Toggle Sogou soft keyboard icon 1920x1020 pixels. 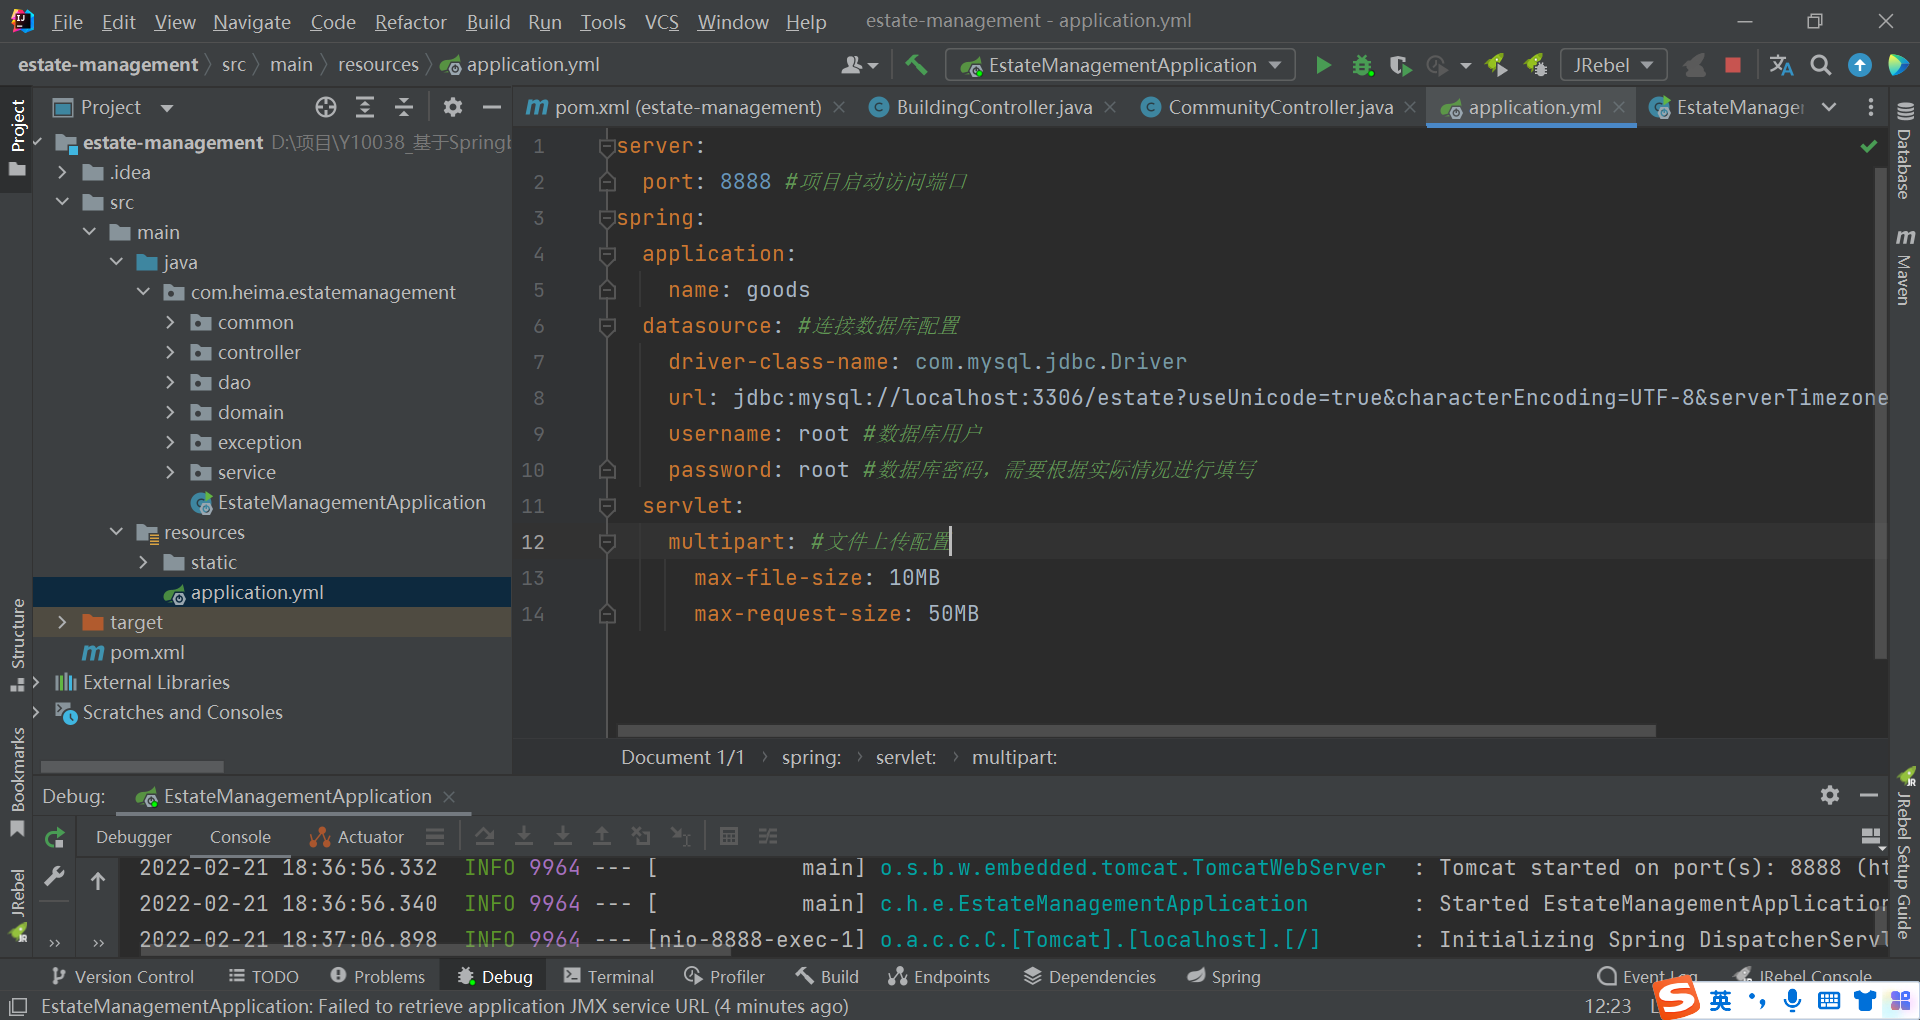(x=1828, y=1000)
